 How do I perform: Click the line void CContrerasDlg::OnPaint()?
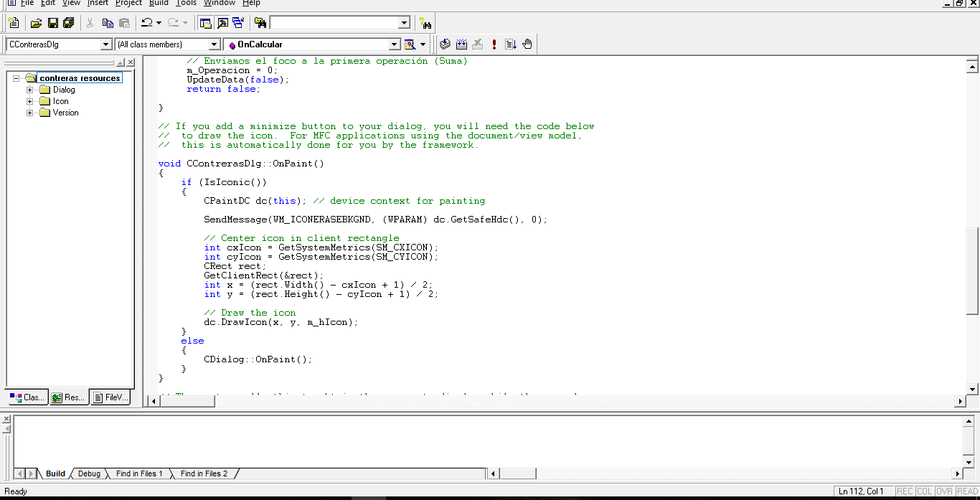point(241,164)
